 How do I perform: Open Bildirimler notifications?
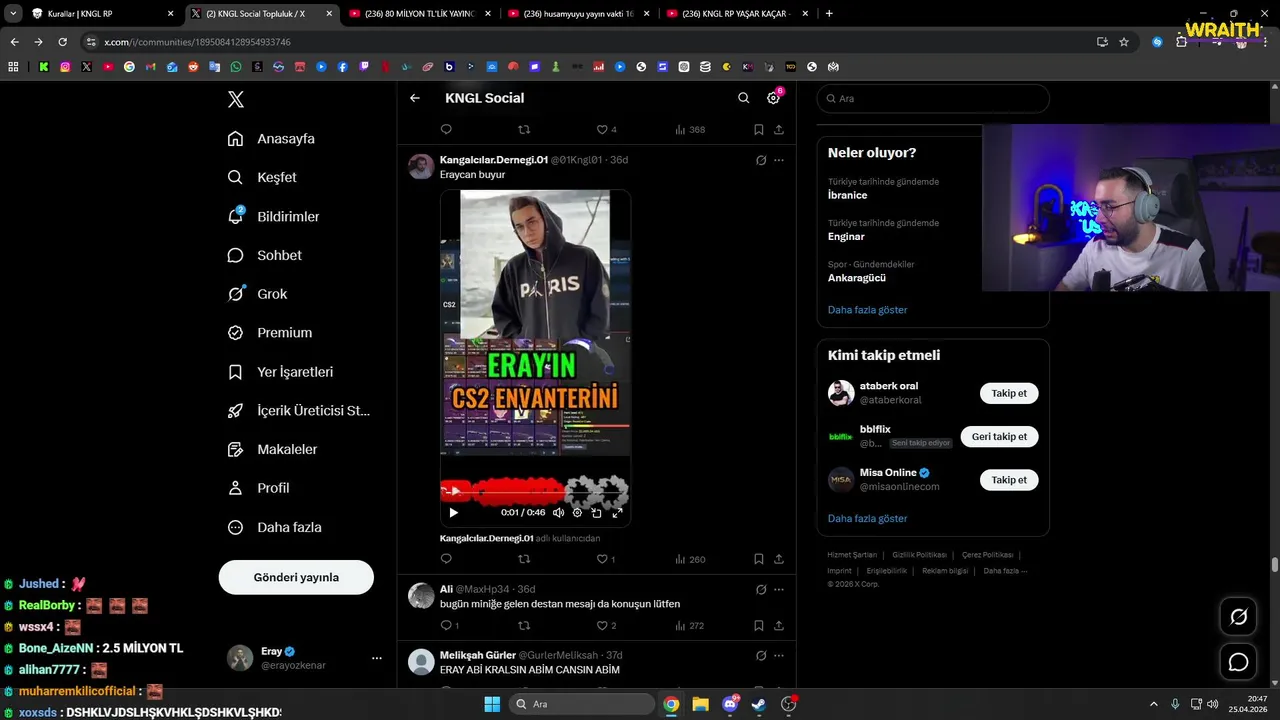click(273, 216)
